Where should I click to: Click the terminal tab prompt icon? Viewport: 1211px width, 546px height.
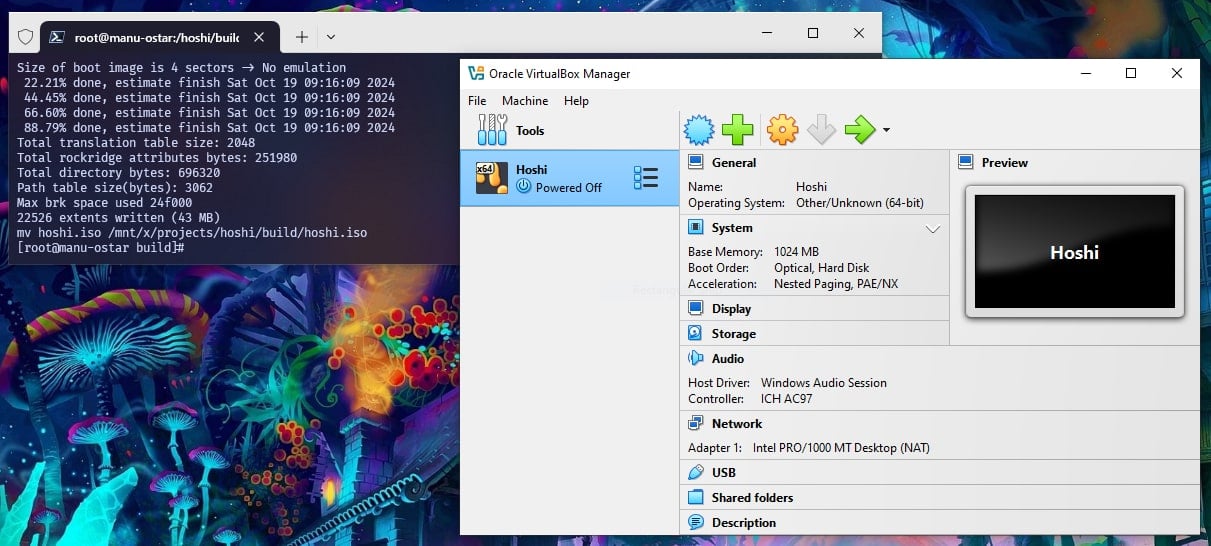click(x=58, y=37)
